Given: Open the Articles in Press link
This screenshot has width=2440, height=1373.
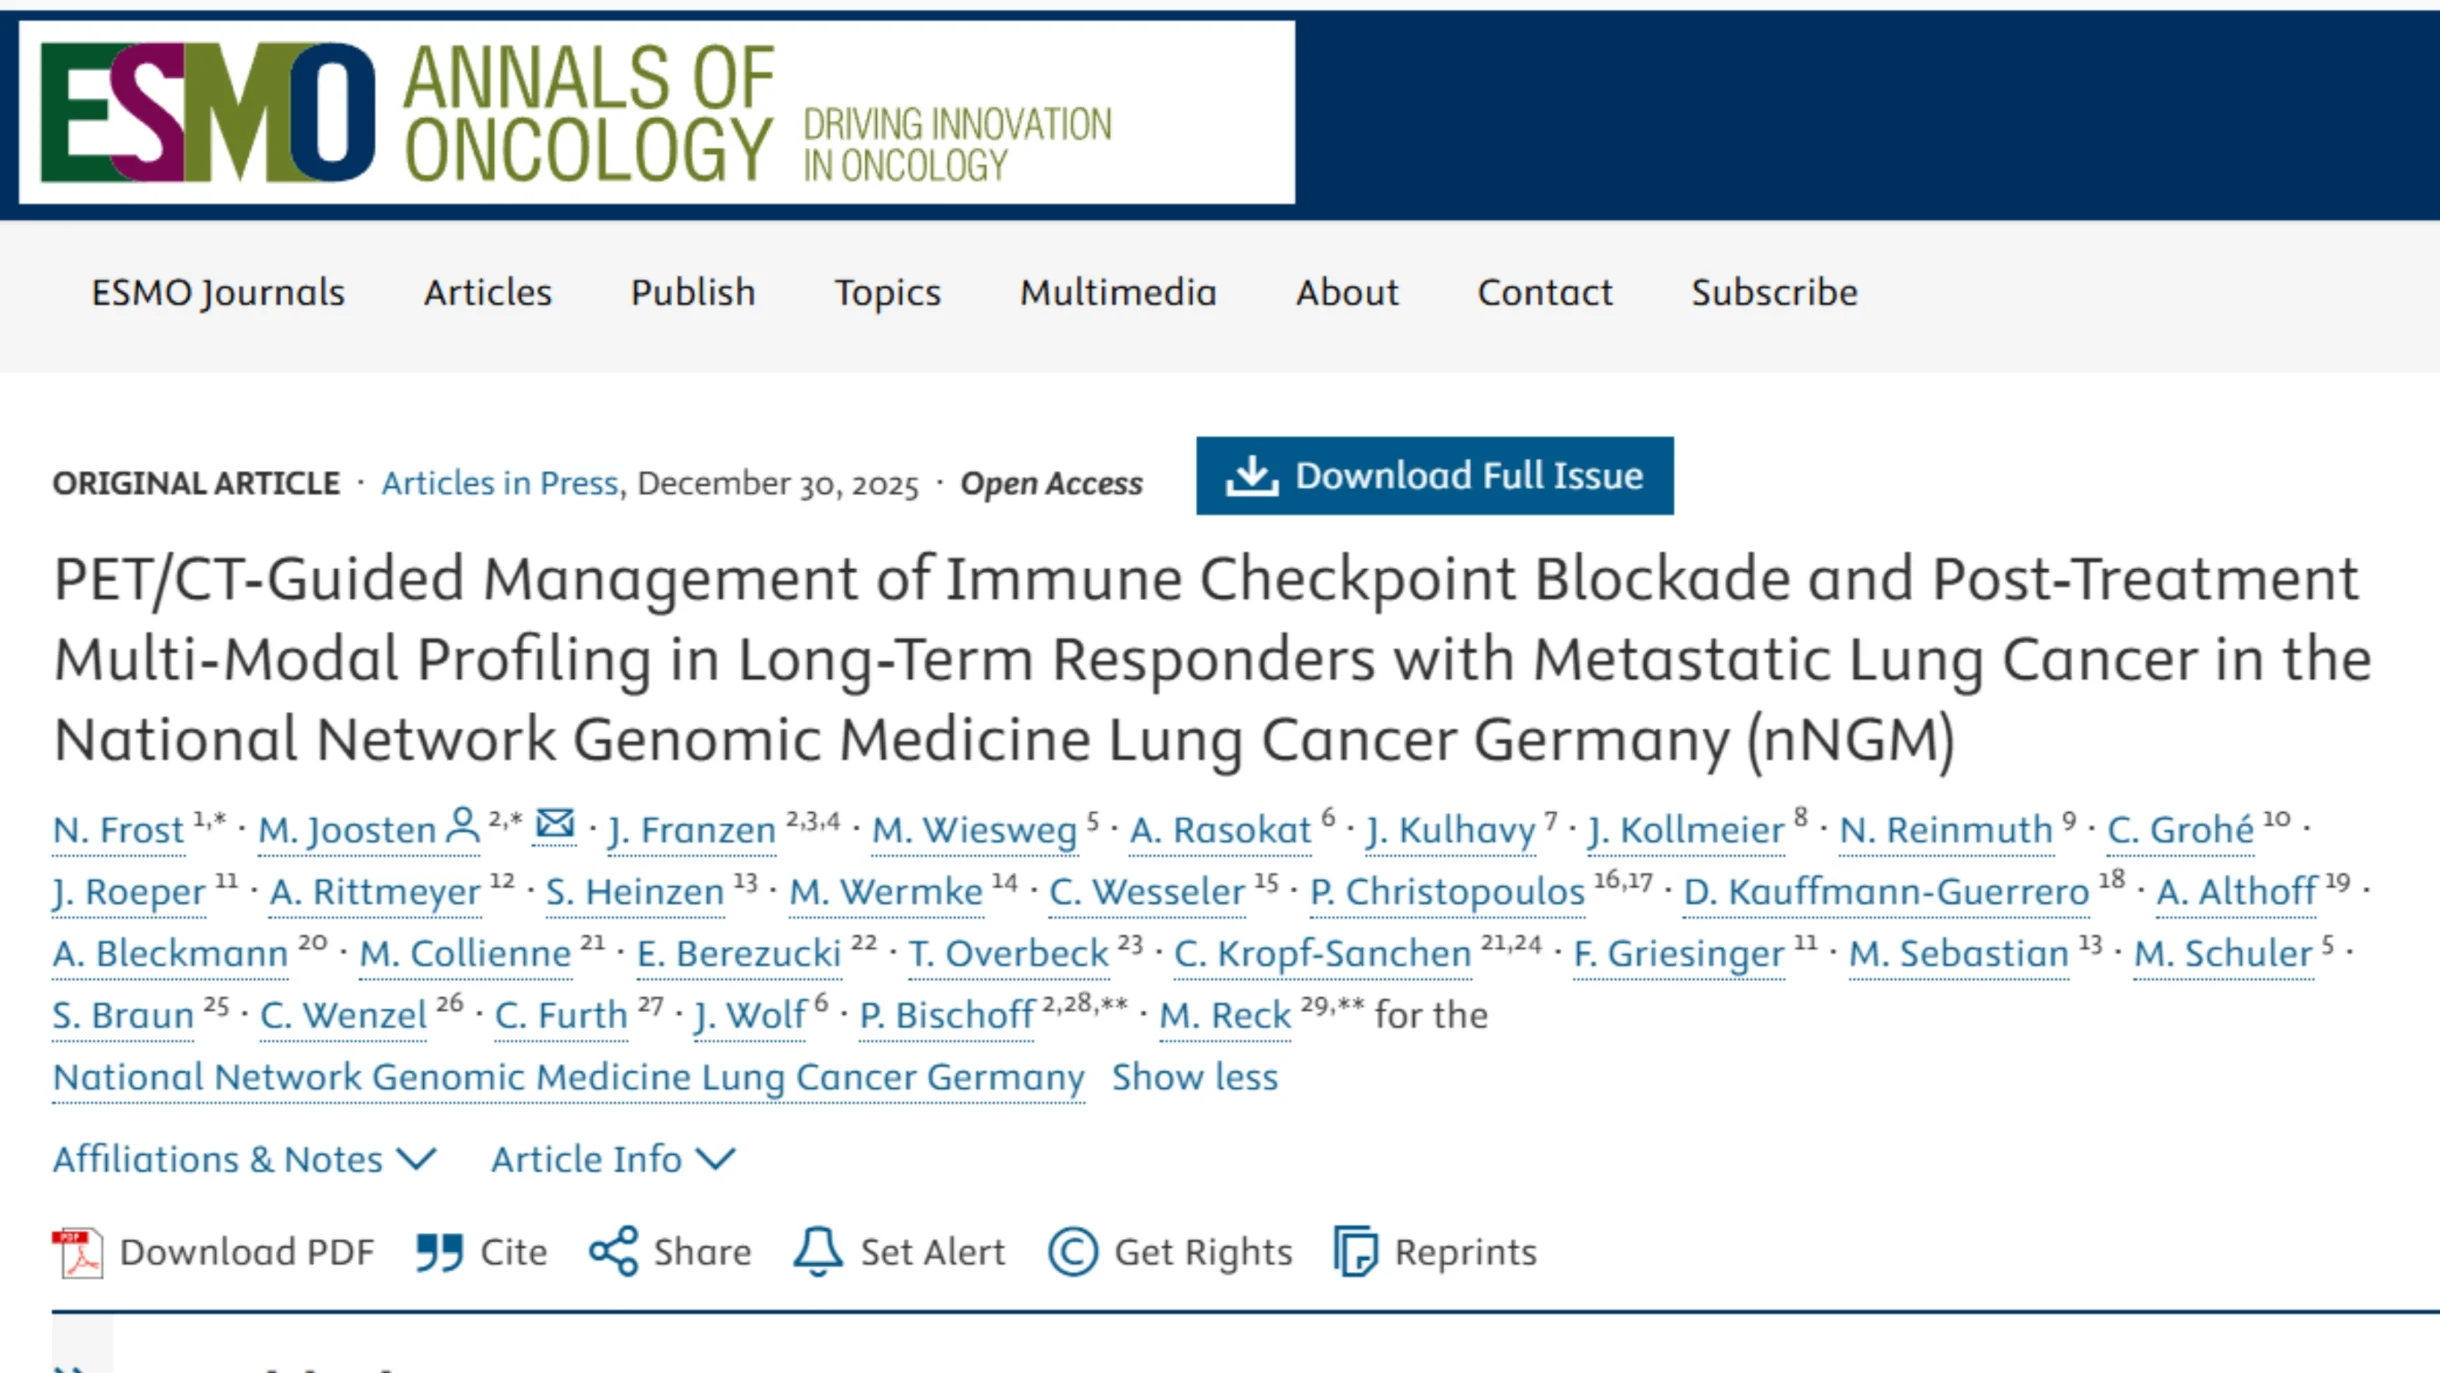Looking at the screenshot, I should pyautogui.click(x=498, y=483).
